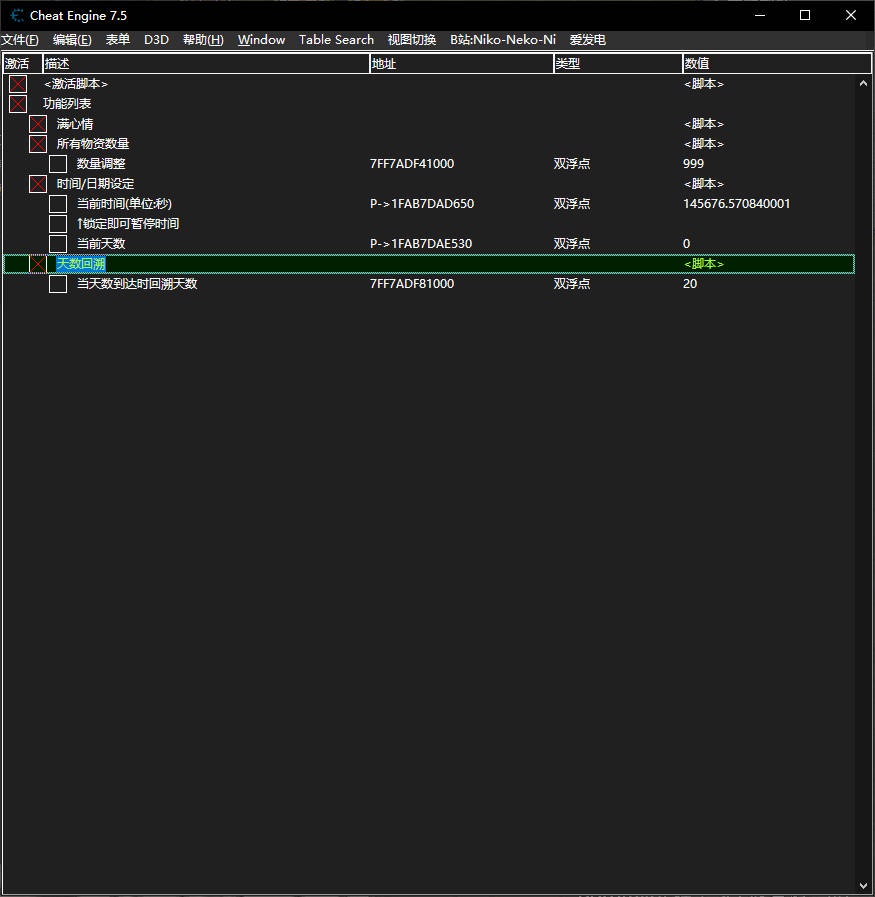875x897 pixels.
Task: Toggle the 功能列表 group checkbox
Action: pos(18,104)
